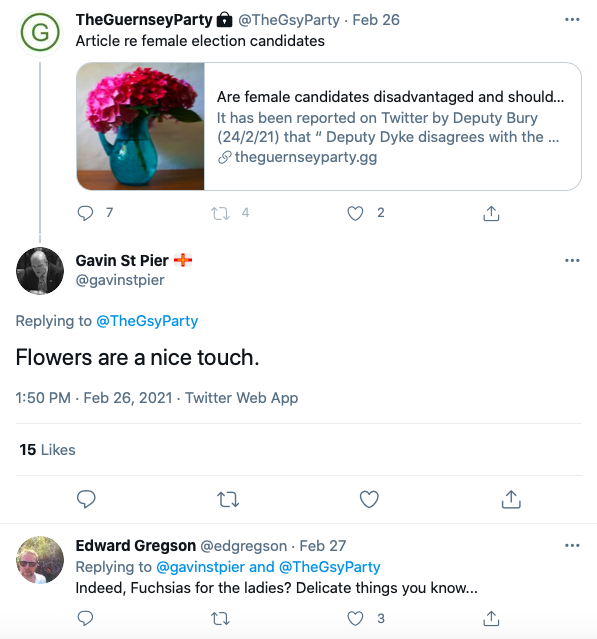Like TheGuernseyParty tweet with 2 likes
Screen dimensions: 597x639
[355, 213]
